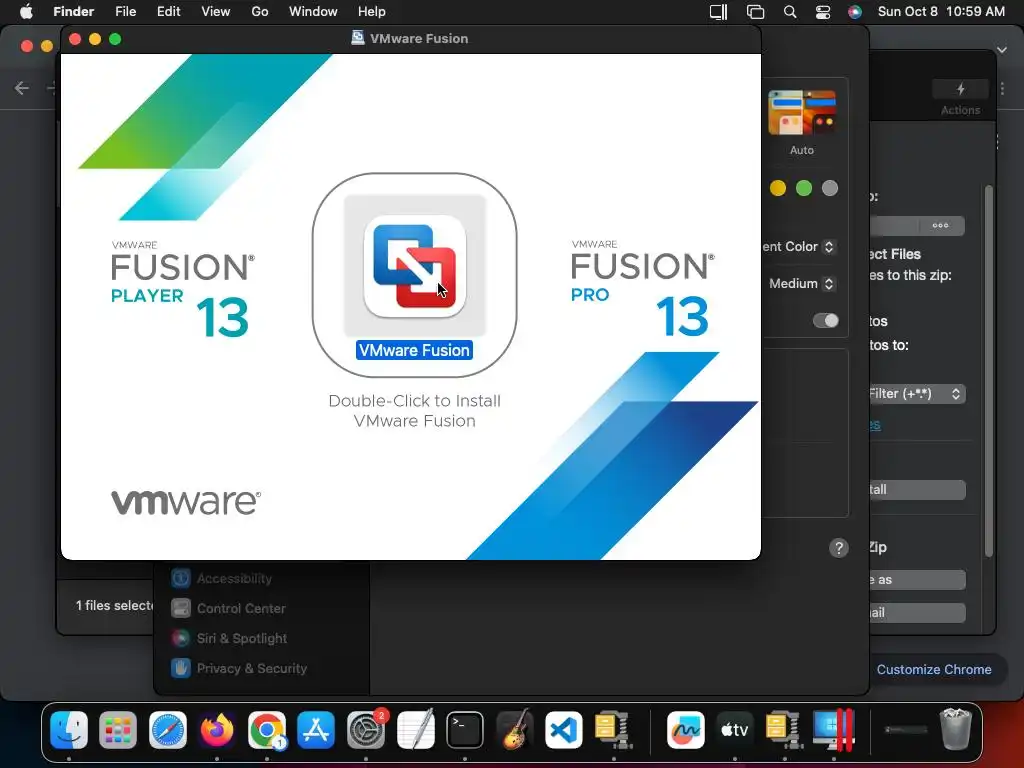Open the three-dot menu beside Actions
The height and width of the screenshot is (768, 1024).
[x=1002, y=89]
